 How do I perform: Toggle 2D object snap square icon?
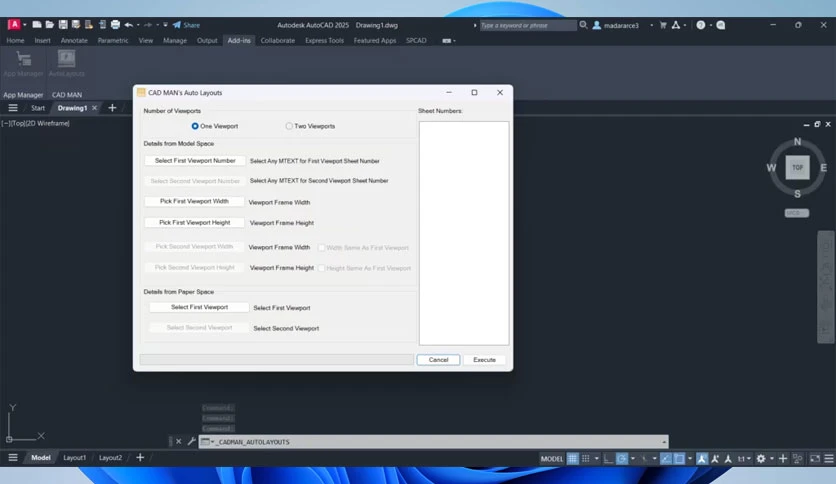[x=679, y=458]
